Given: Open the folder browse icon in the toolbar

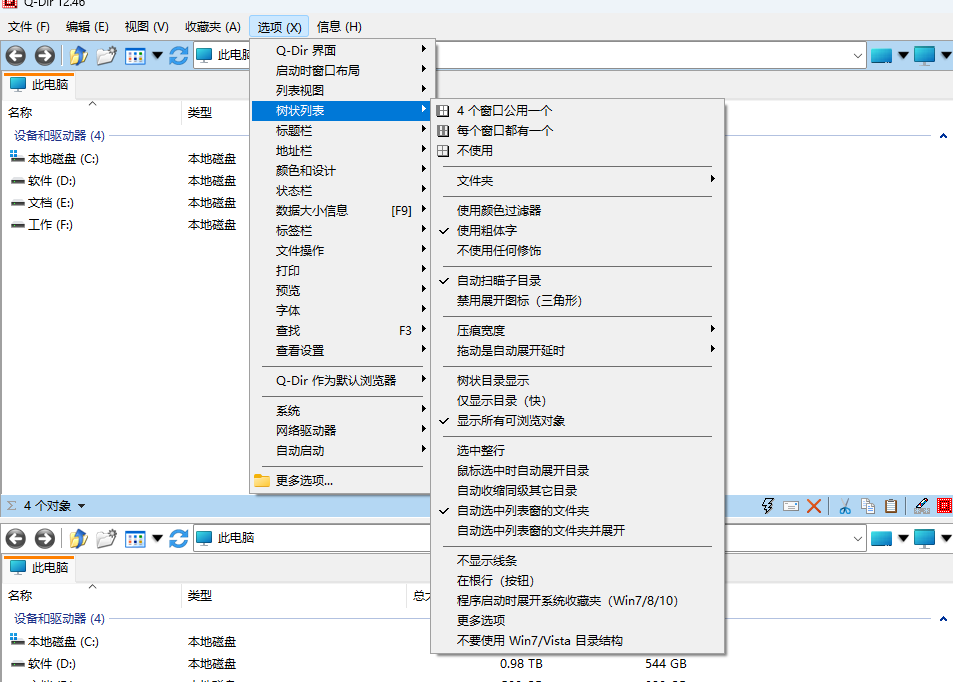Looking at the screenshot, I should pyautogui.click(x=105, y=56).
